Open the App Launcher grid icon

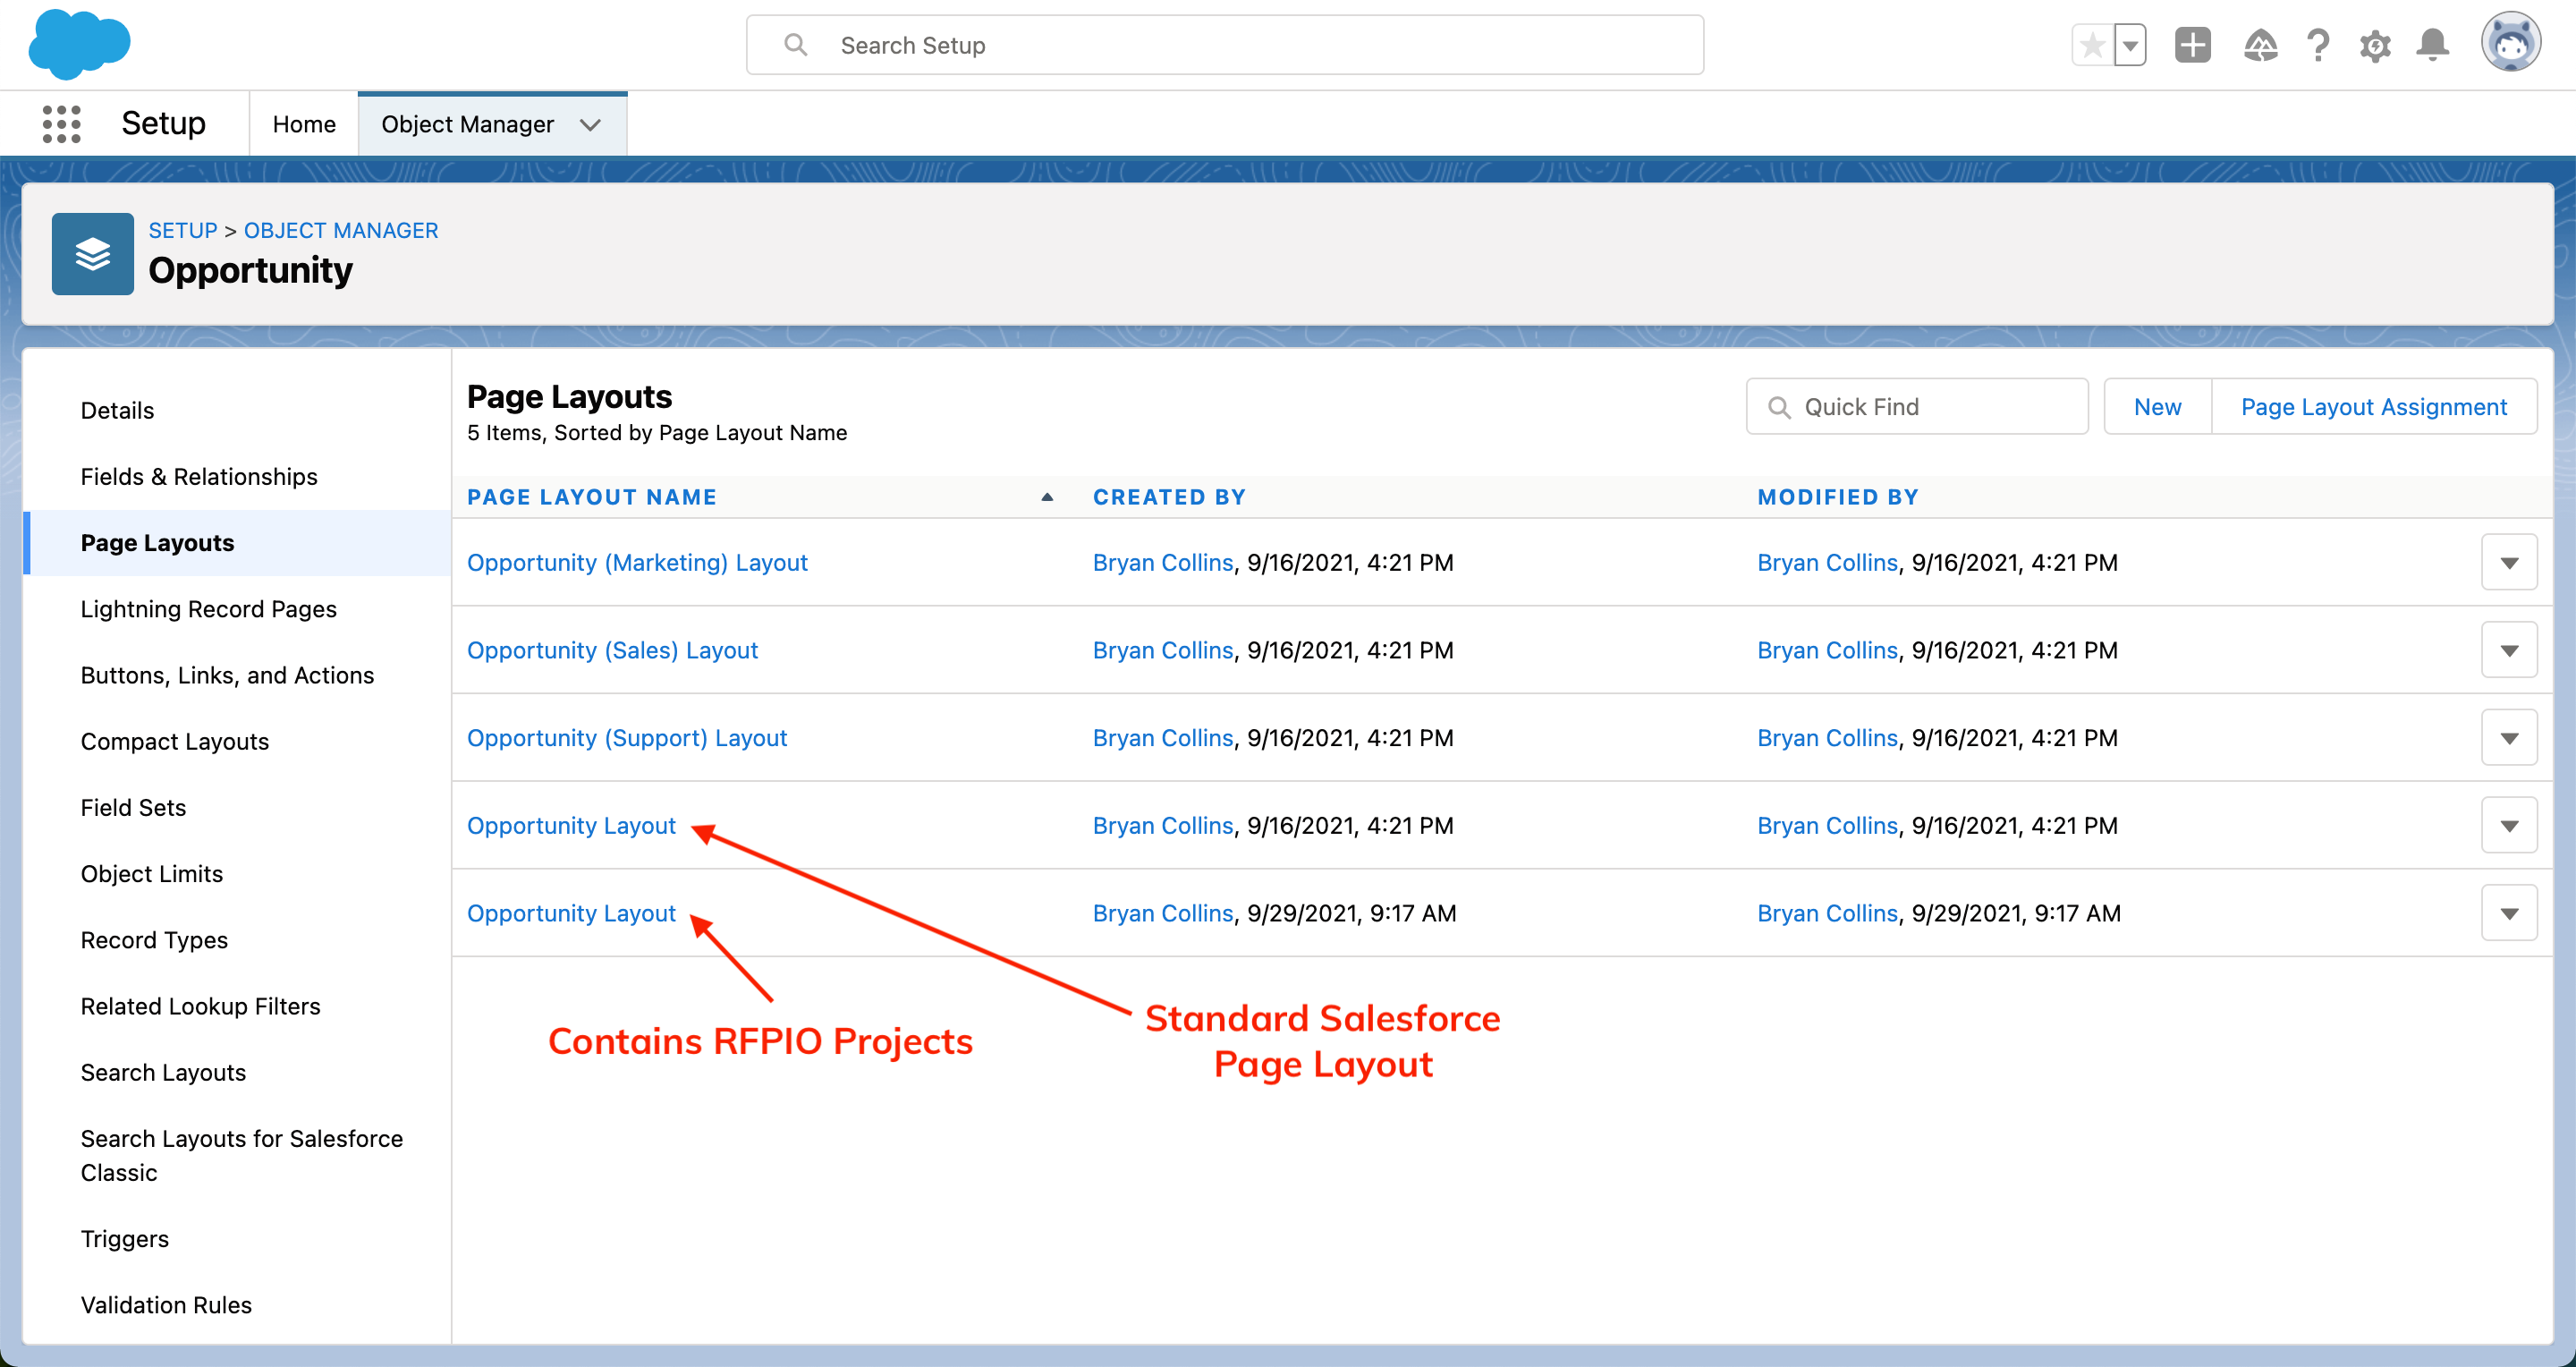pyautogui.click(x=61, y=124)
